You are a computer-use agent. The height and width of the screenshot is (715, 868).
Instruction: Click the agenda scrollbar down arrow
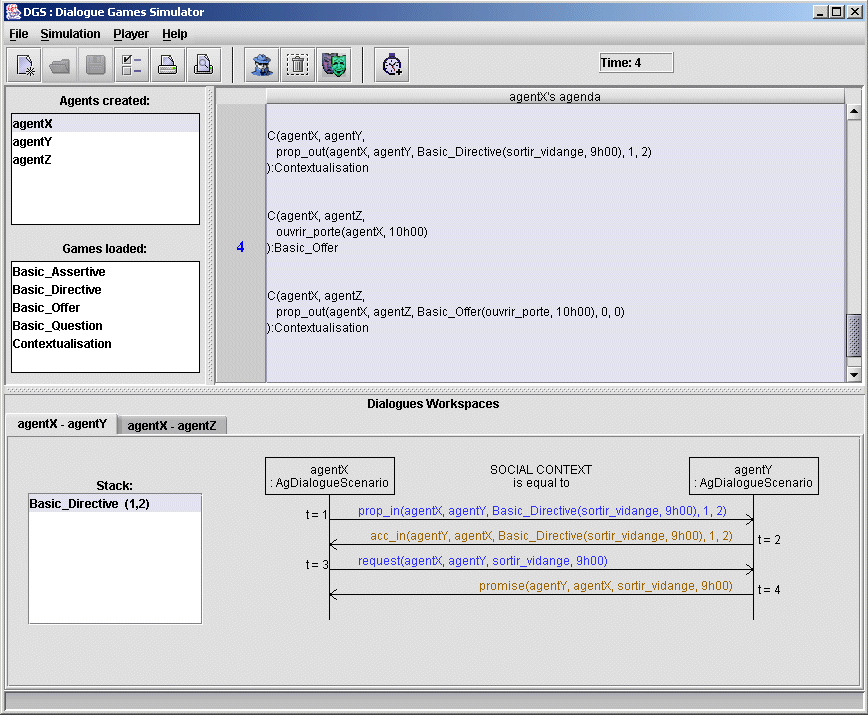pyautogui.click(x=853, y=373)
